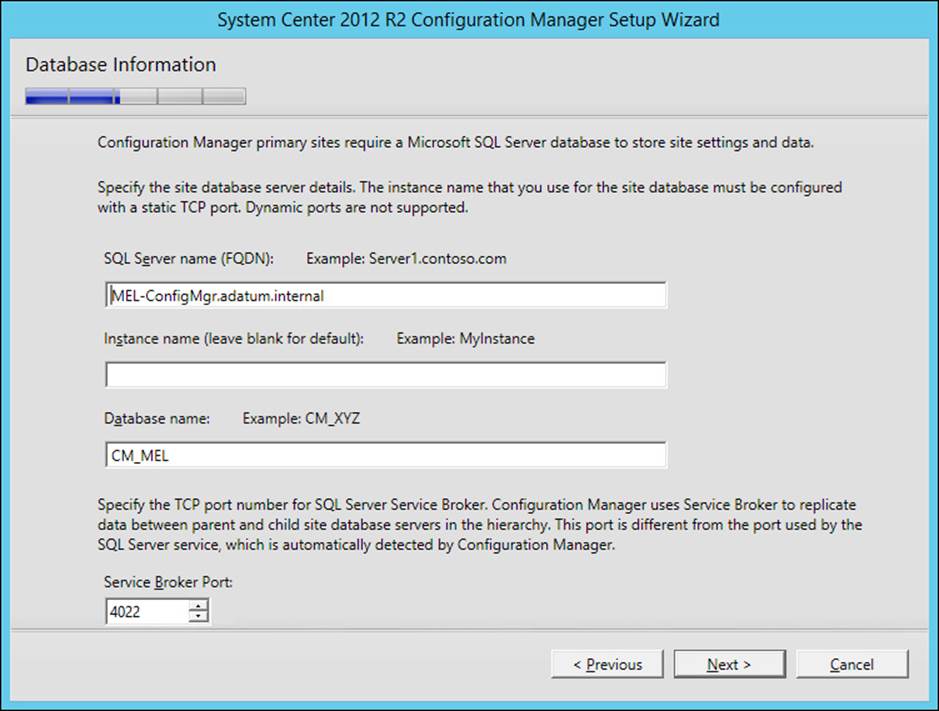Cancel the setup wizard

tap(852, 664)
